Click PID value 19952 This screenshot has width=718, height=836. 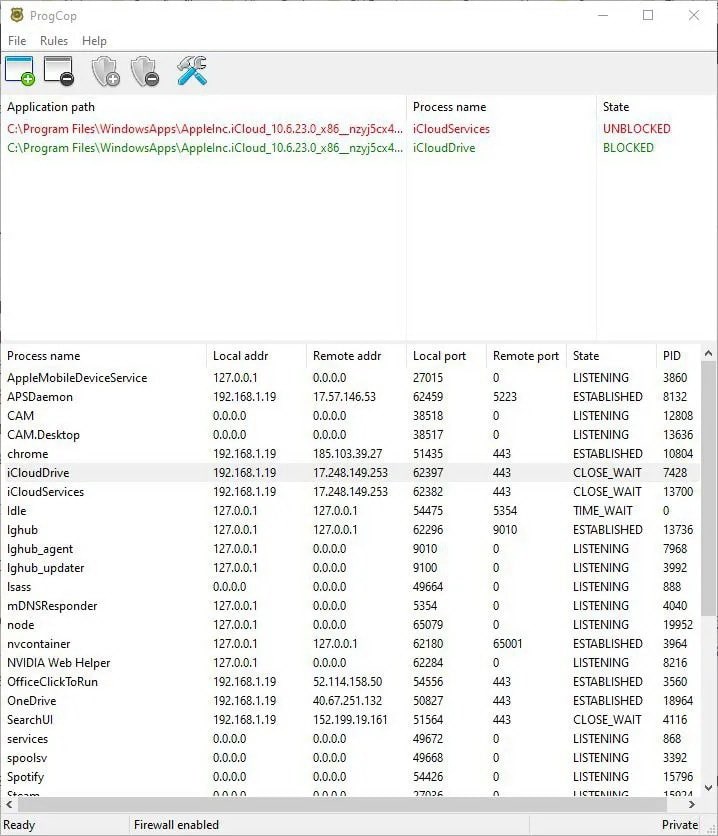[x=678, y=625]
